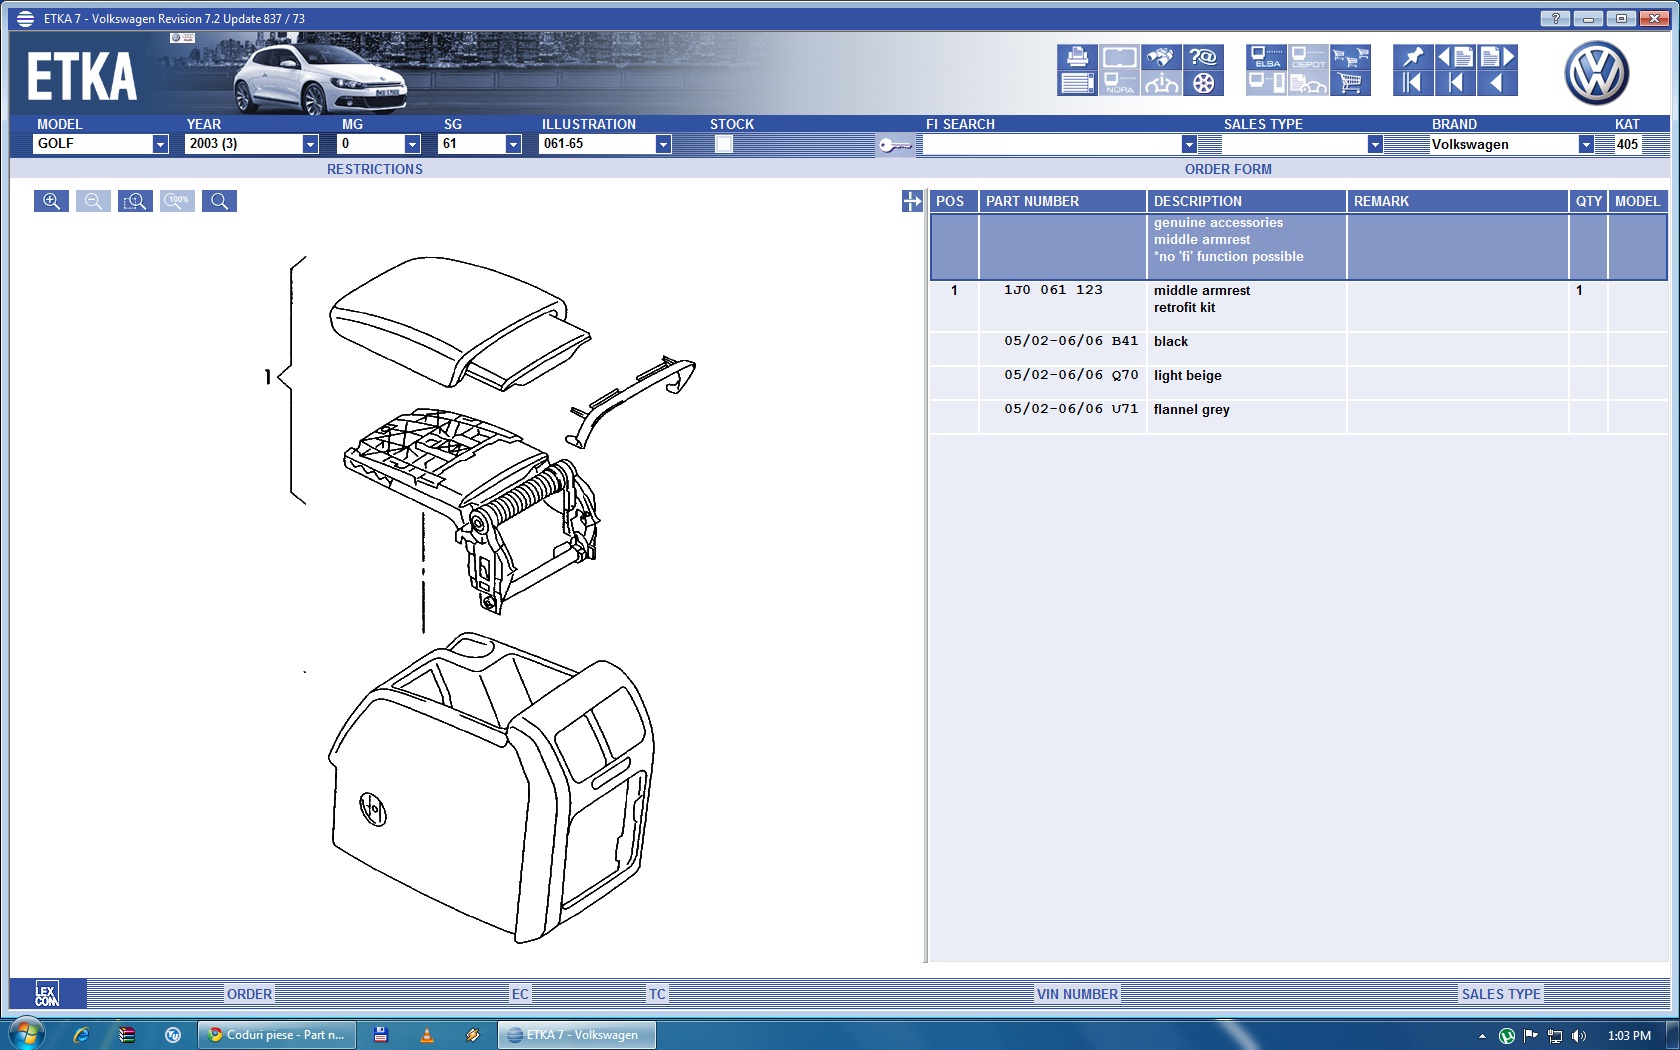Screen dimensions: 1680x1050
Task: Click the single-bar back arrow icon
Action: (1455, 83)
